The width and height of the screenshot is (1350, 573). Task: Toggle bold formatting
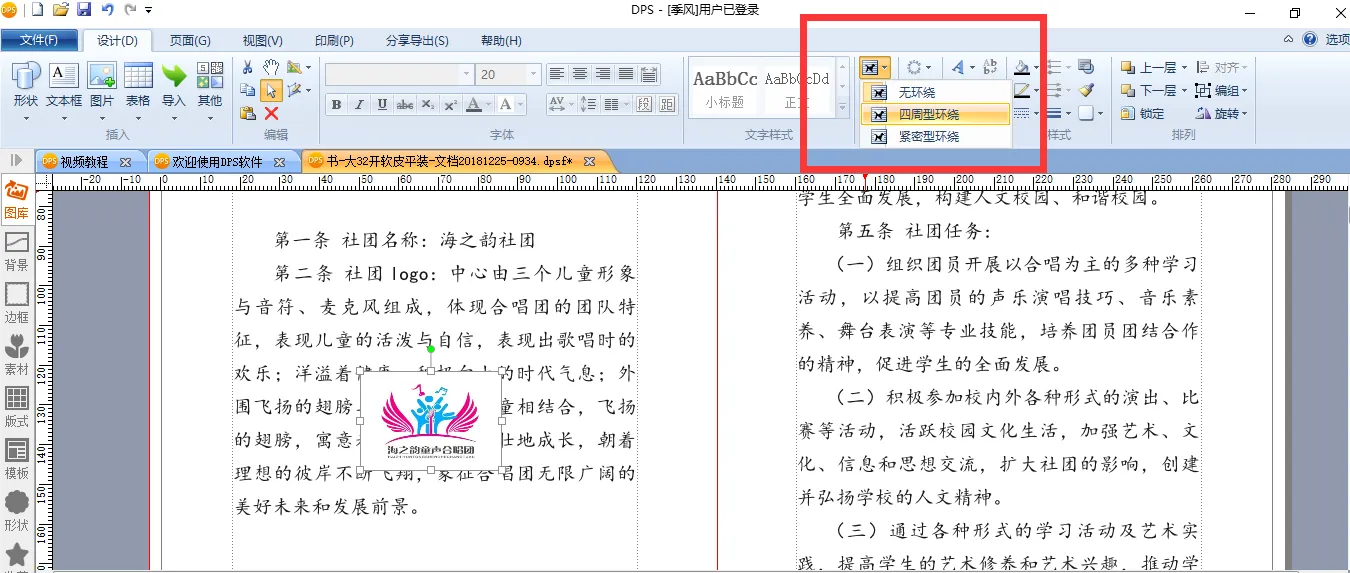coord(336,105)
